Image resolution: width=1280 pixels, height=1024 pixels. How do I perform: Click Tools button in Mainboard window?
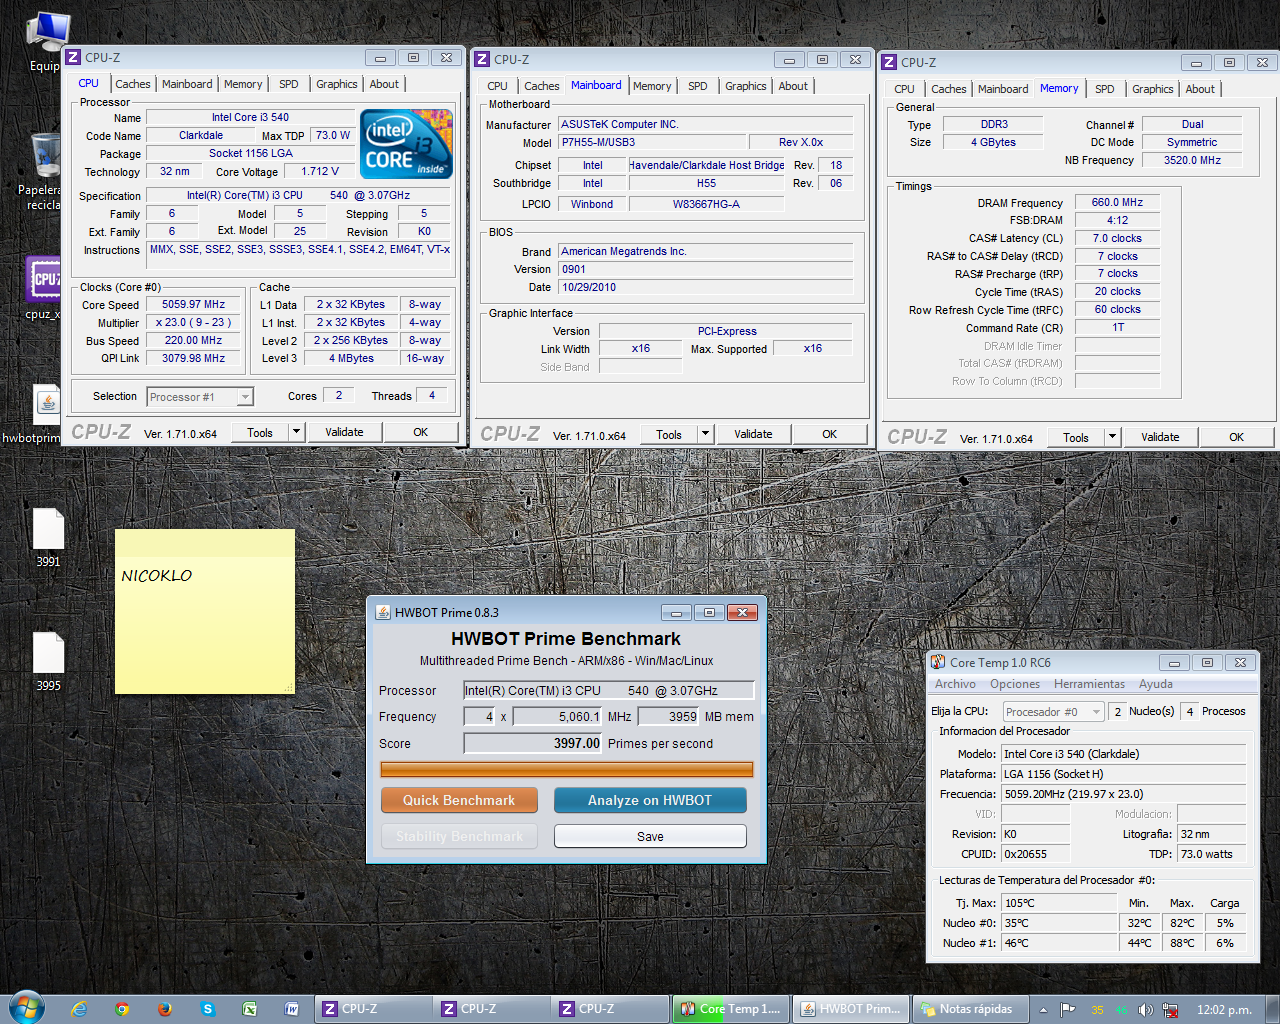click(669, 434)
